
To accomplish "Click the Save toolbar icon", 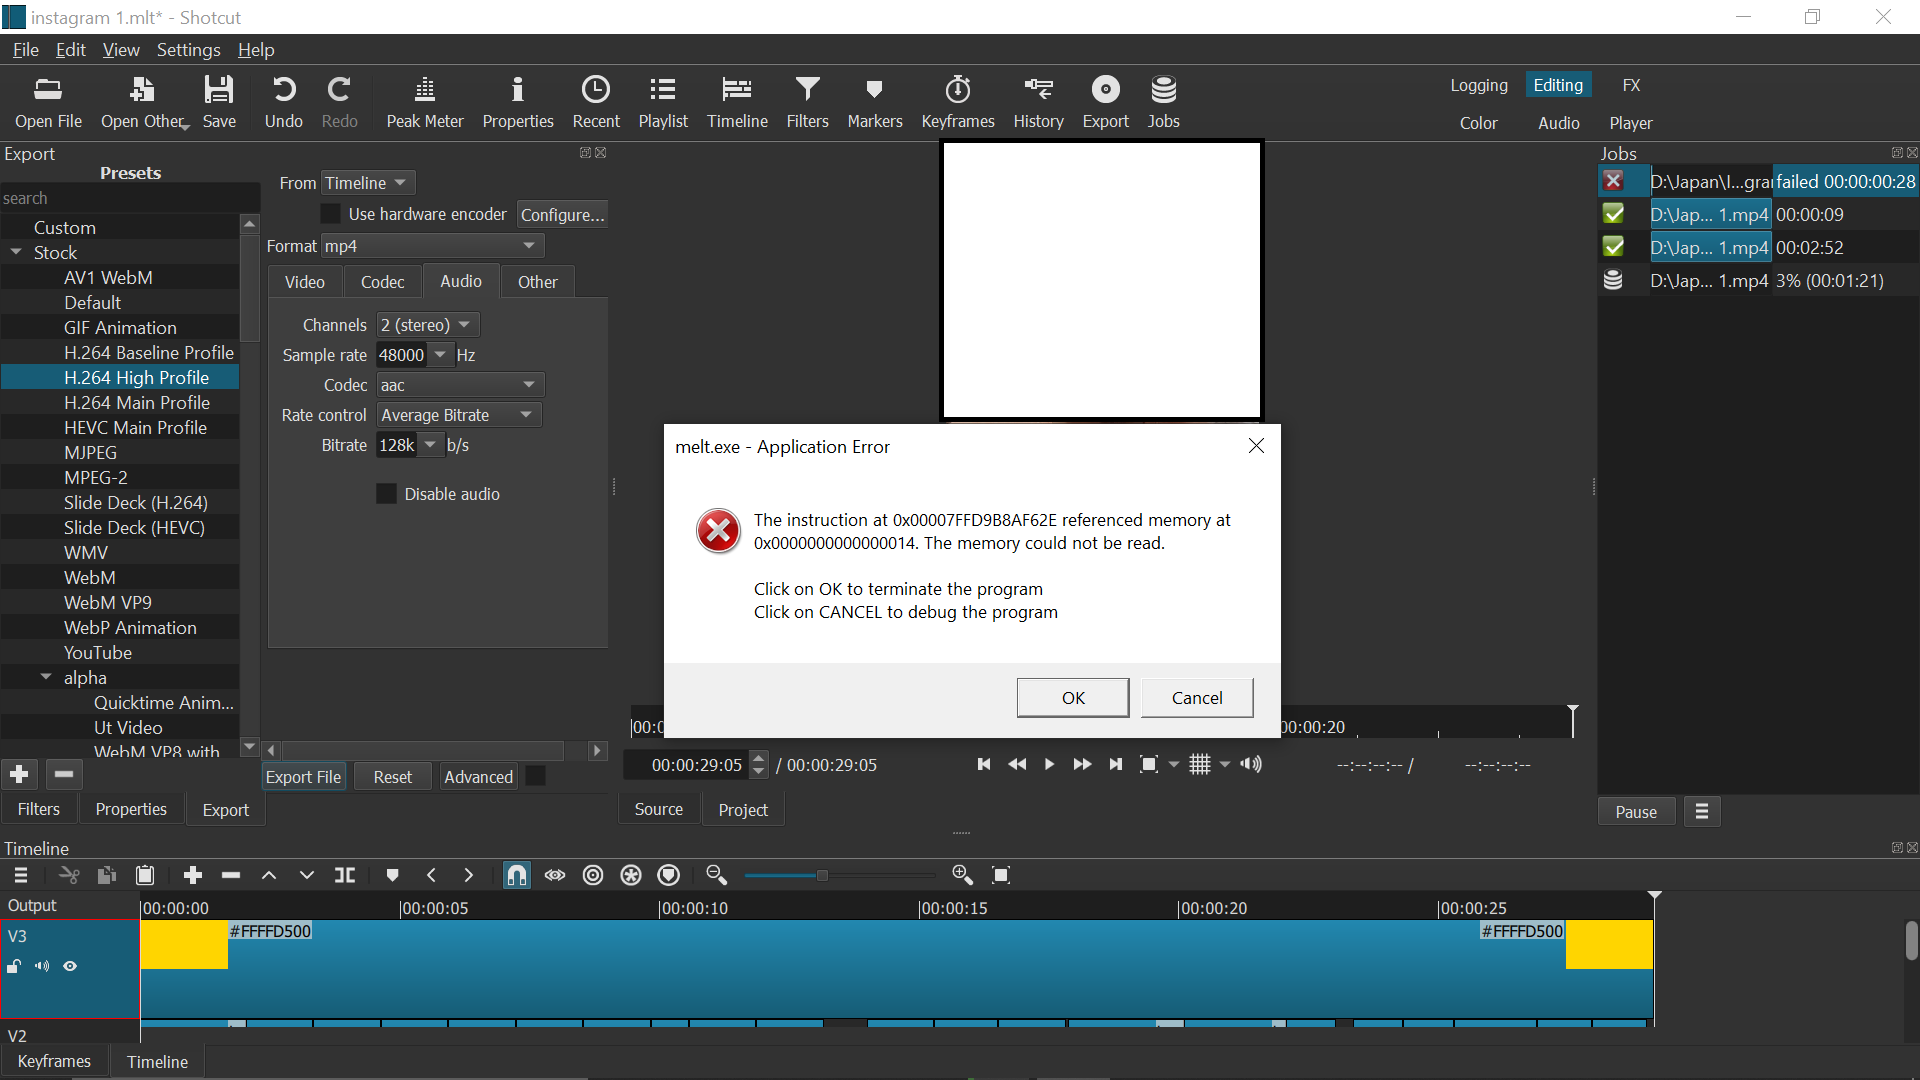I will point(219,102).
